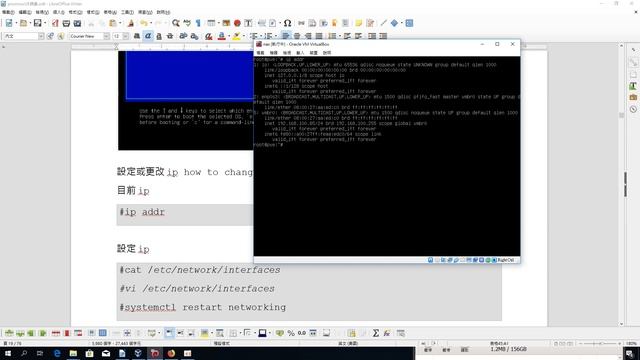Screen dimensions: 640x360
Task: Insert a comment with yellow note icon
Action: tap(358, 23)
